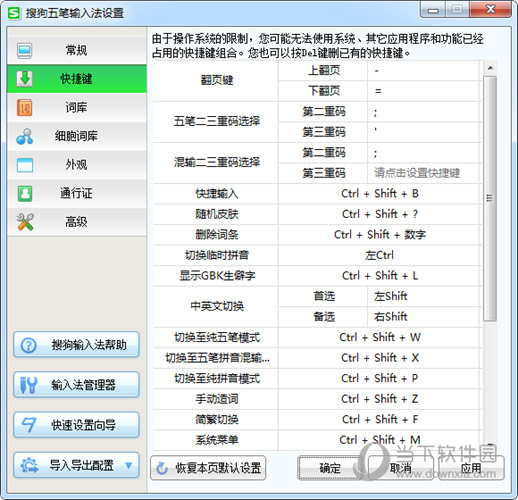Screen dimensions: 518x500
Task: Click the 快速设置向导 wizard icon
Action: pos(29,425)
